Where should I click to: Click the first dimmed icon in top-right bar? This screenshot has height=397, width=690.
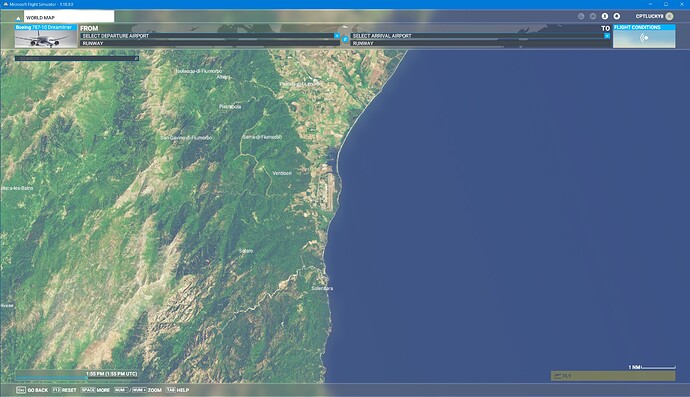pyautogui.click(x=581, y=16)
